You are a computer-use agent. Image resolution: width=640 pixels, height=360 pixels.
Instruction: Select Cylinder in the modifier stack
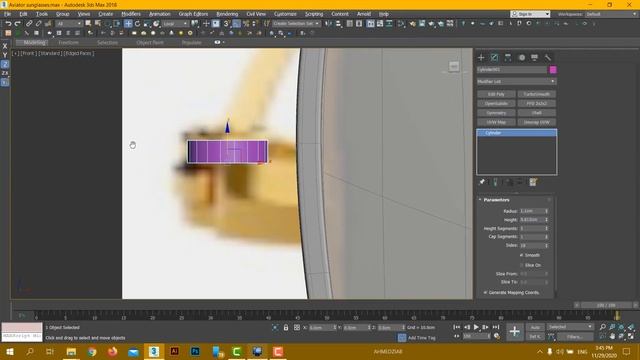point(516,133)
